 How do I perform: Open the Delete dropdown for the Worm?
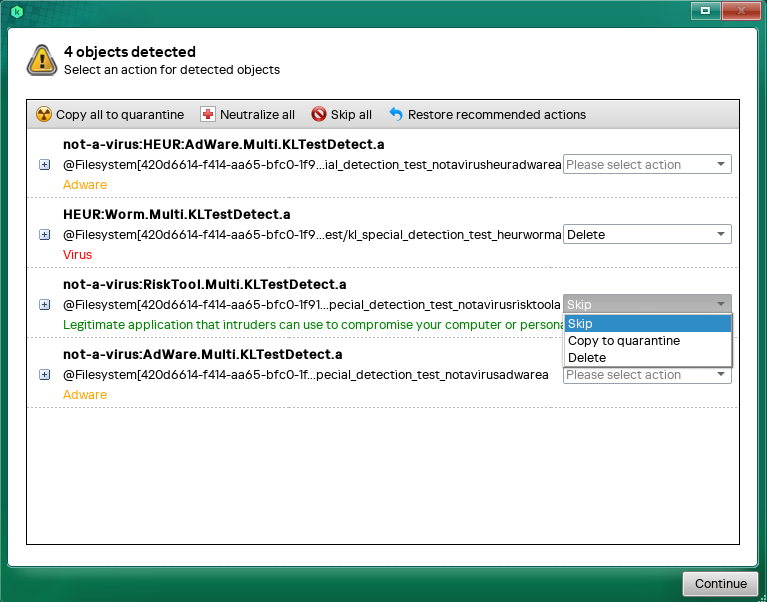(x=647, y=235)
